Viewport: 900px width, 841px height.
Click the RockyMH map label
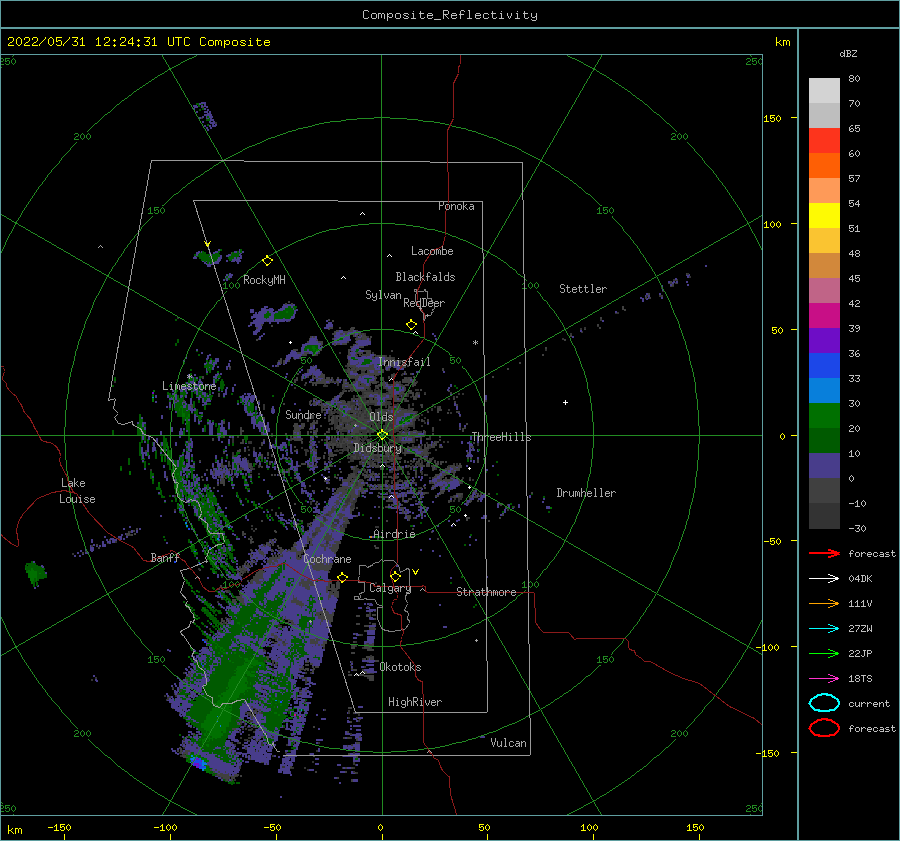tap(264, 280)
